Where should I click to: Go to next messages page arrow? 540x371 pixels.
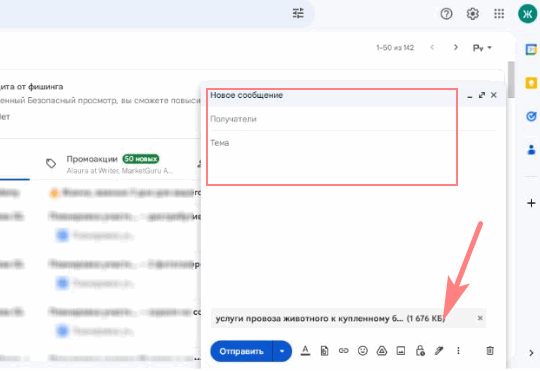coord(456,47)
